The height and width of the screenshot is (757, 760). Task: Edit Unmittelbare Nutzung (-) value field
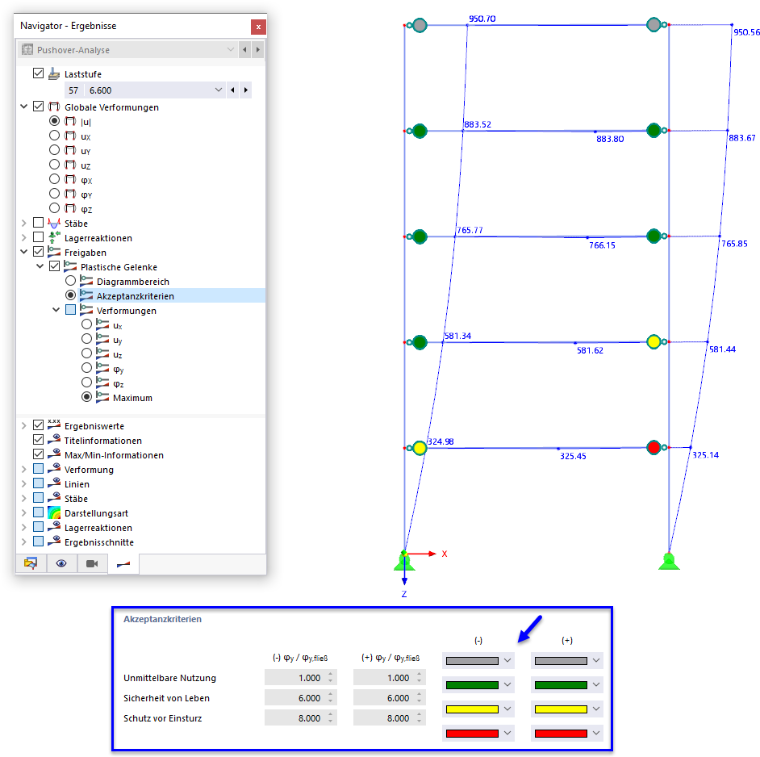301,678
